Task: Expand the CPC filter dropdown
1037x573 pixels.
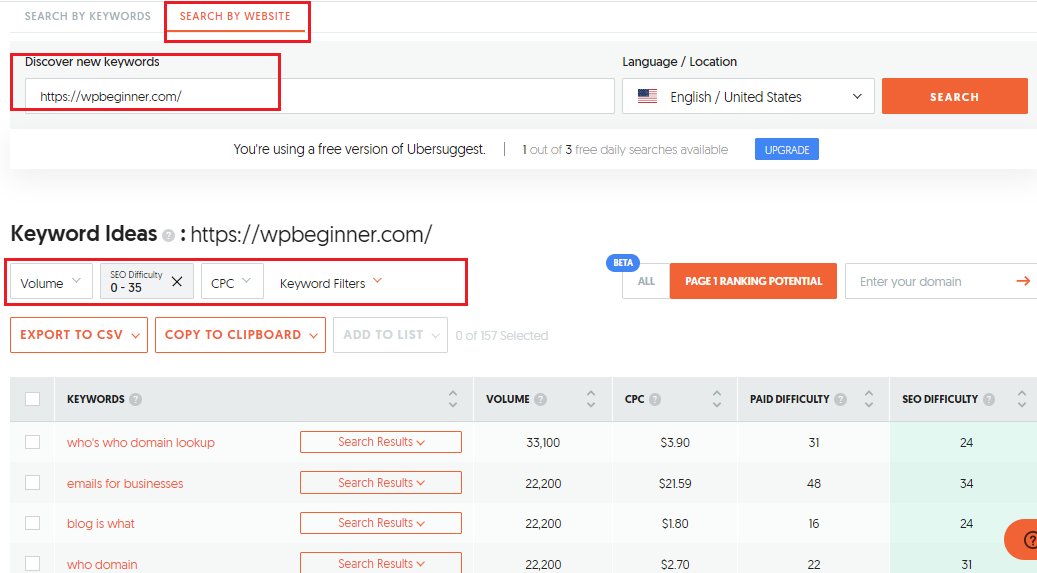Action: [231, 282]
